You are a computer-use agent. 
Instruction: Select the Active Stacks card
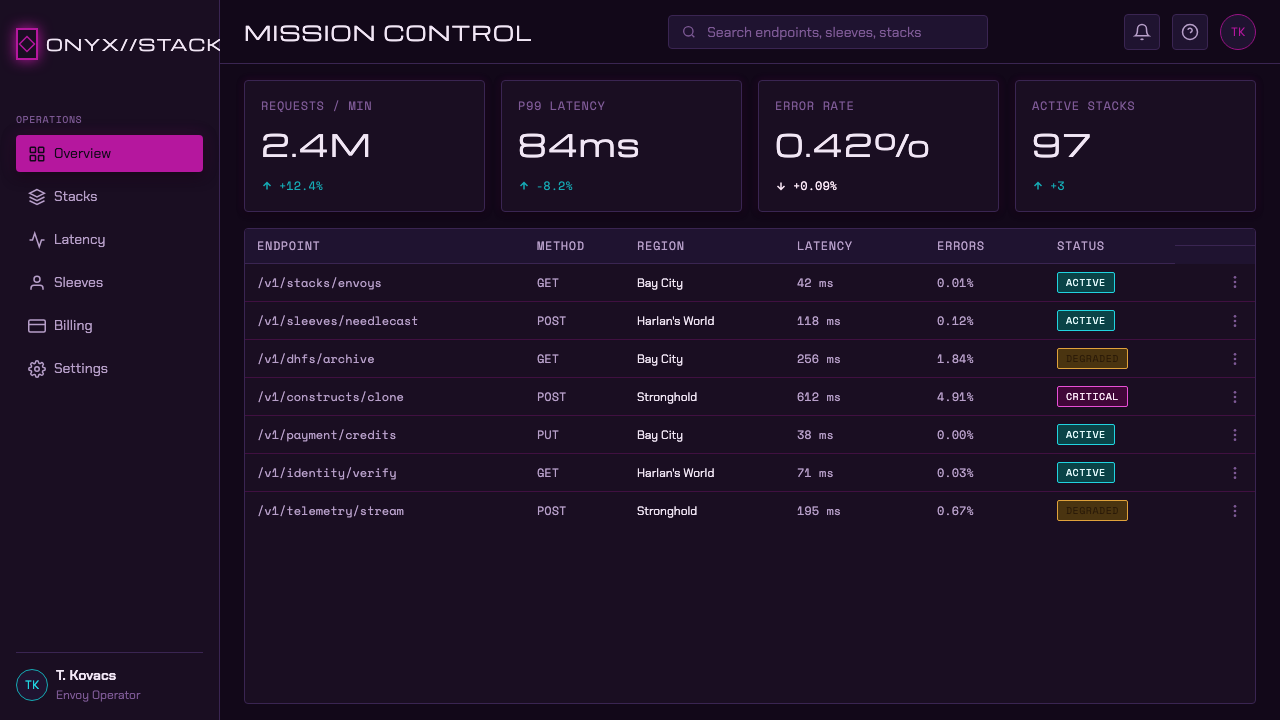pos(1135,146)
